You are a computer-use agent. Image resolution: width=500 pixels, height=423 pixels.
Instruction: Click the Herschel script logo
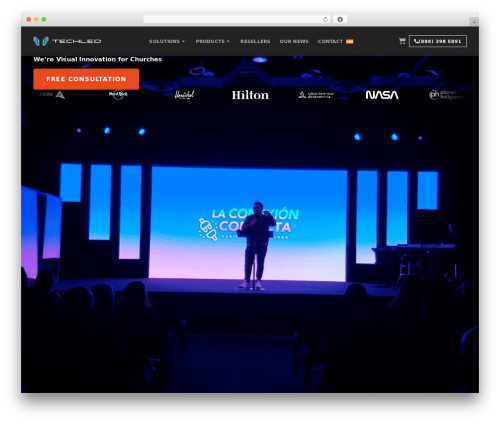(x=184, y=95)
